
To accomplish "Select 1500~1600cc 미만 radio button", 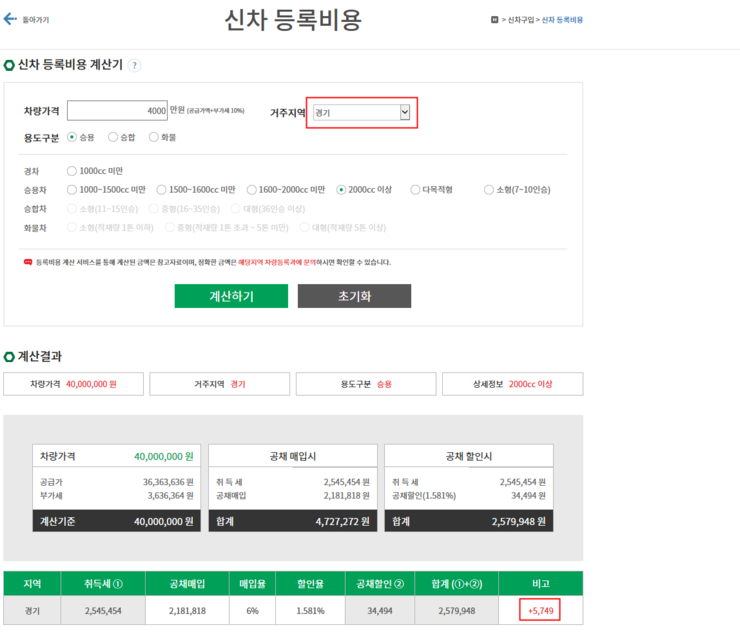I will coord(162,189).
